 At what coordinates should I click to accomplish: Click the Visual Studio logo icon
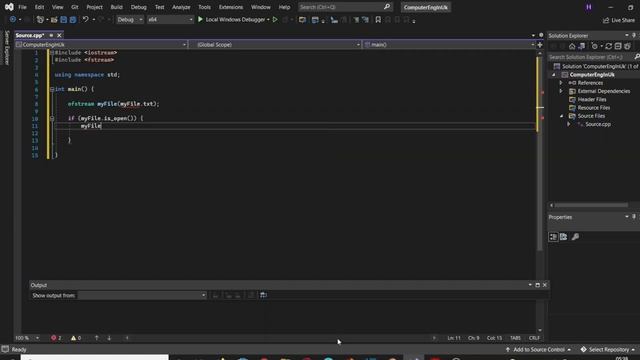pyautogui.click(x=9, y=7)
